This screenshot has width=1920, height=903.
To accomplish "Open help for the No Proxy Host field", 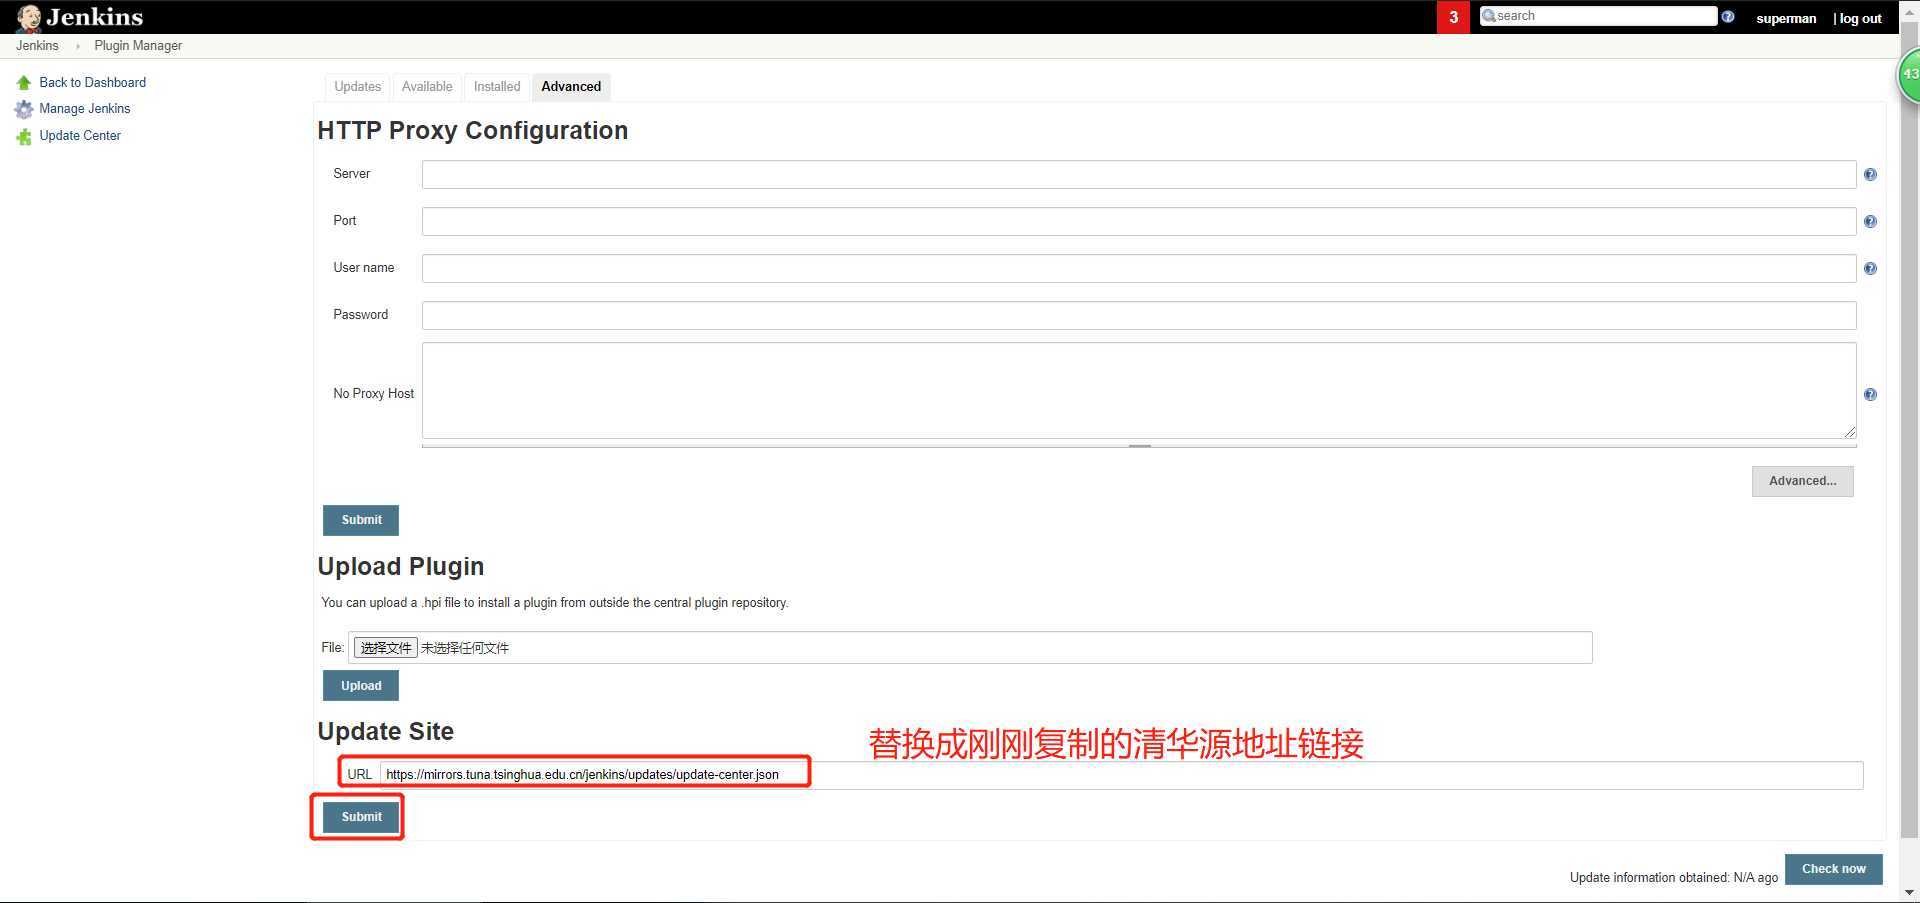I will tap(1870, 395).
